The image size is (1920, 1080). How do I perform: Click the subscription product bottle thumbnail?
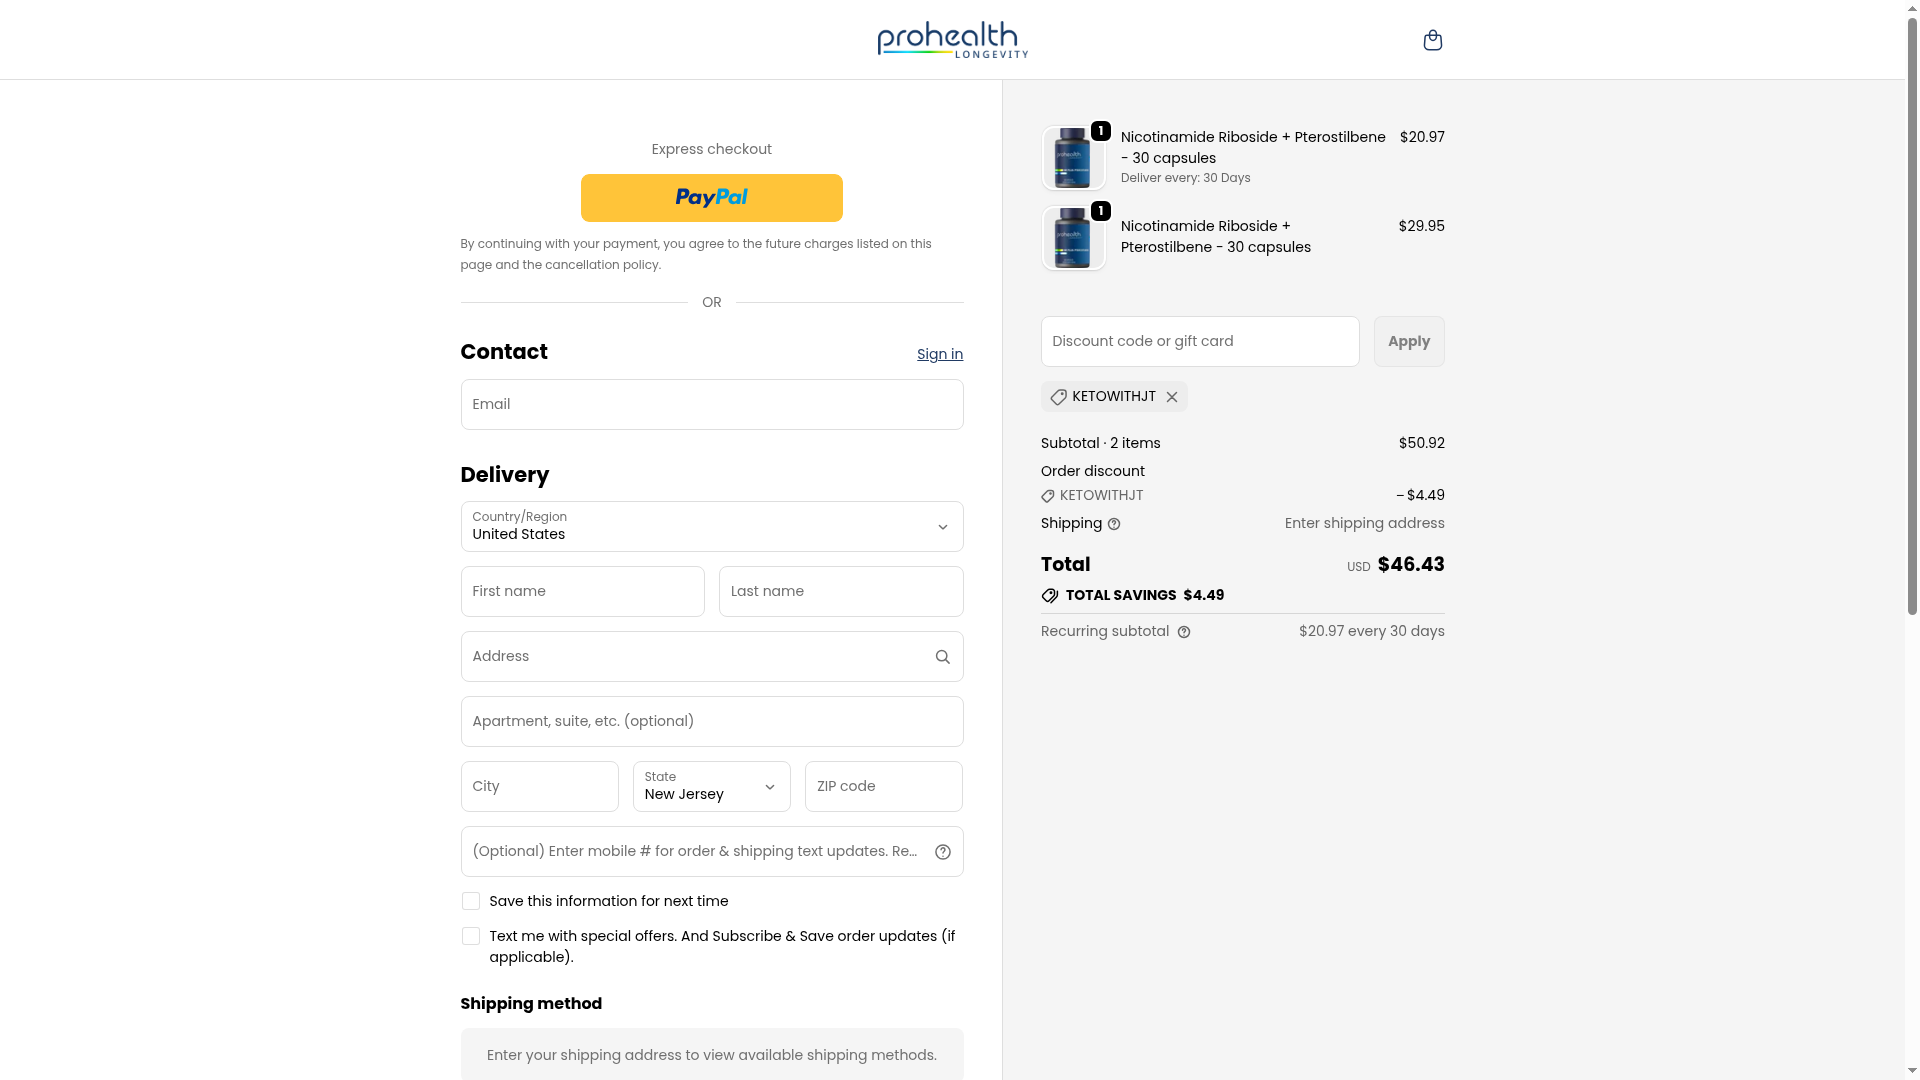click(1073, 158)
